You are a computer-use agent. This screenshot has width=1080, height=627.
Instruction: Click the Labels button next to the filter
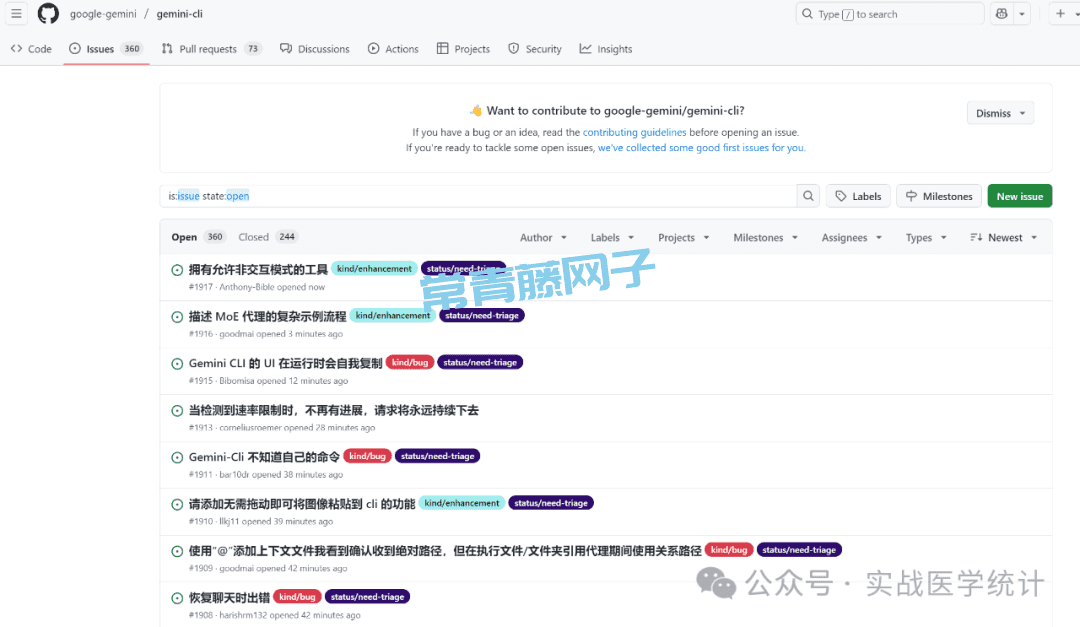pyautogui.click(x=858, y=196)
